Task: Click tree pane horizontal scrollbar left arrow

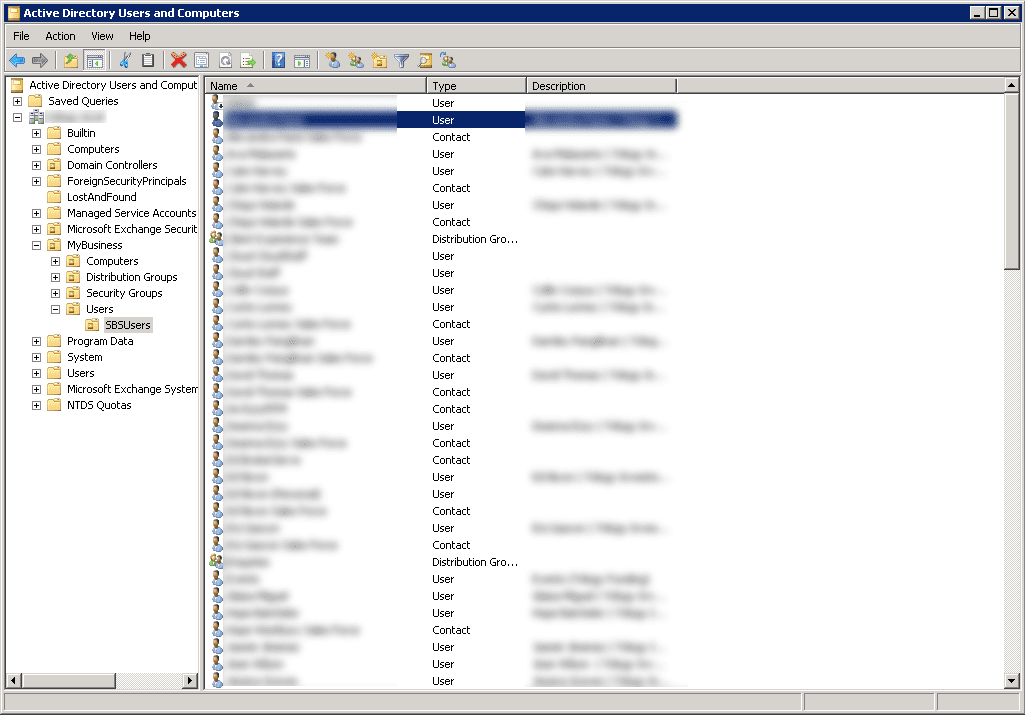Action: click(x=13, y=680)
